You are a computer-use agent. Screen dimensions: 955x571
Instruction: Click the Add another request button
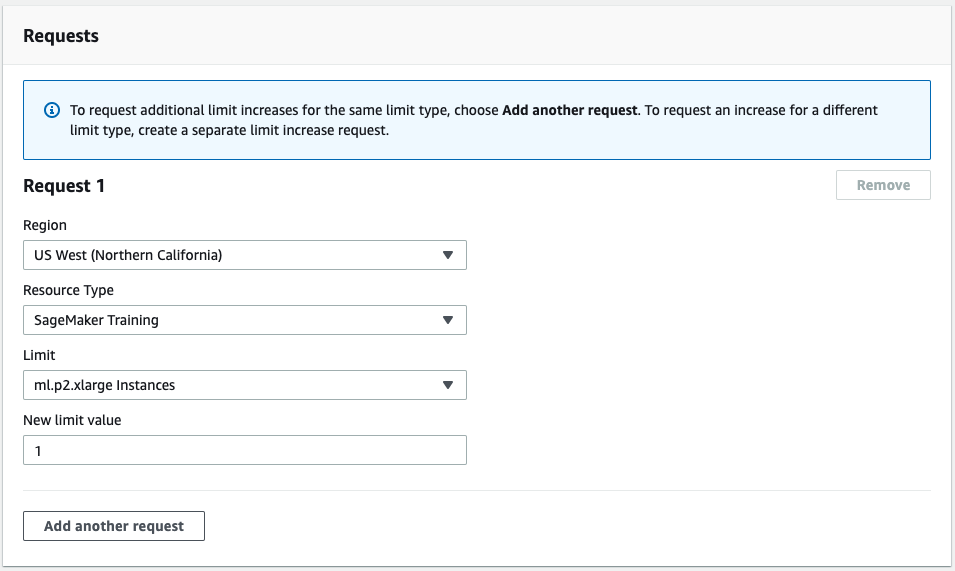[x=114, y=526]
